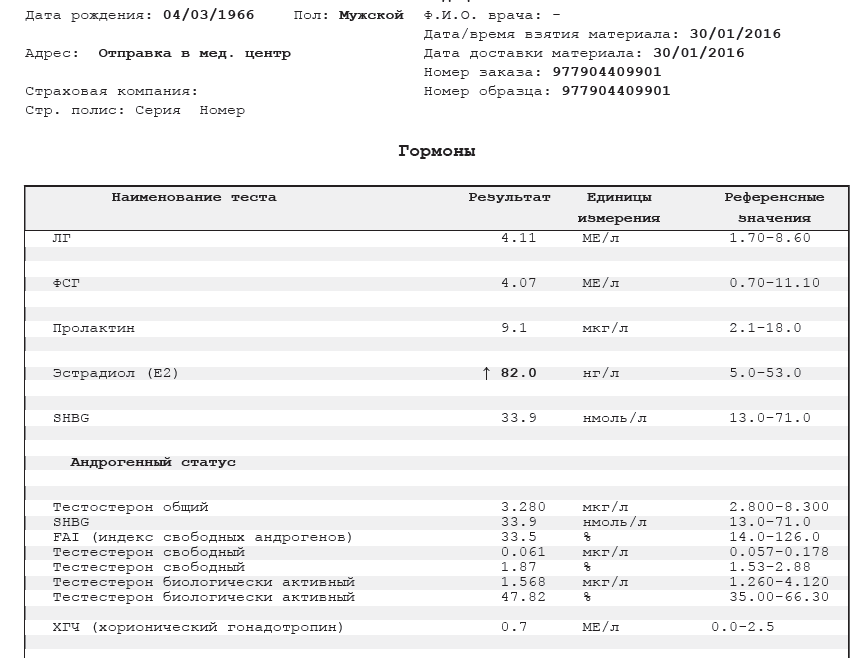This screenshot has height=658, width=861.
Task: Click the bioactive testosterone result 1.568
Action: 523,582
